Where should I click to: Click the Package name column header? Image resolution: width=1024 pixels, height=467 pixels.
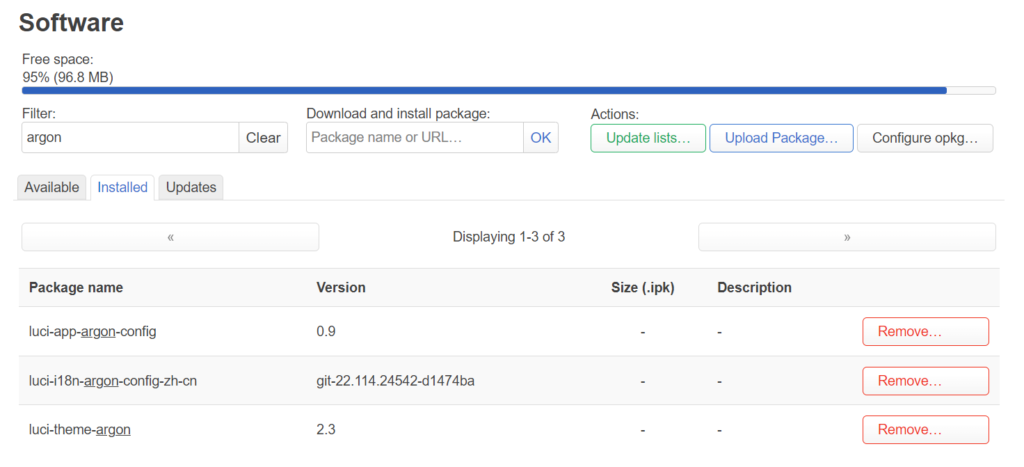pos(76,287)
